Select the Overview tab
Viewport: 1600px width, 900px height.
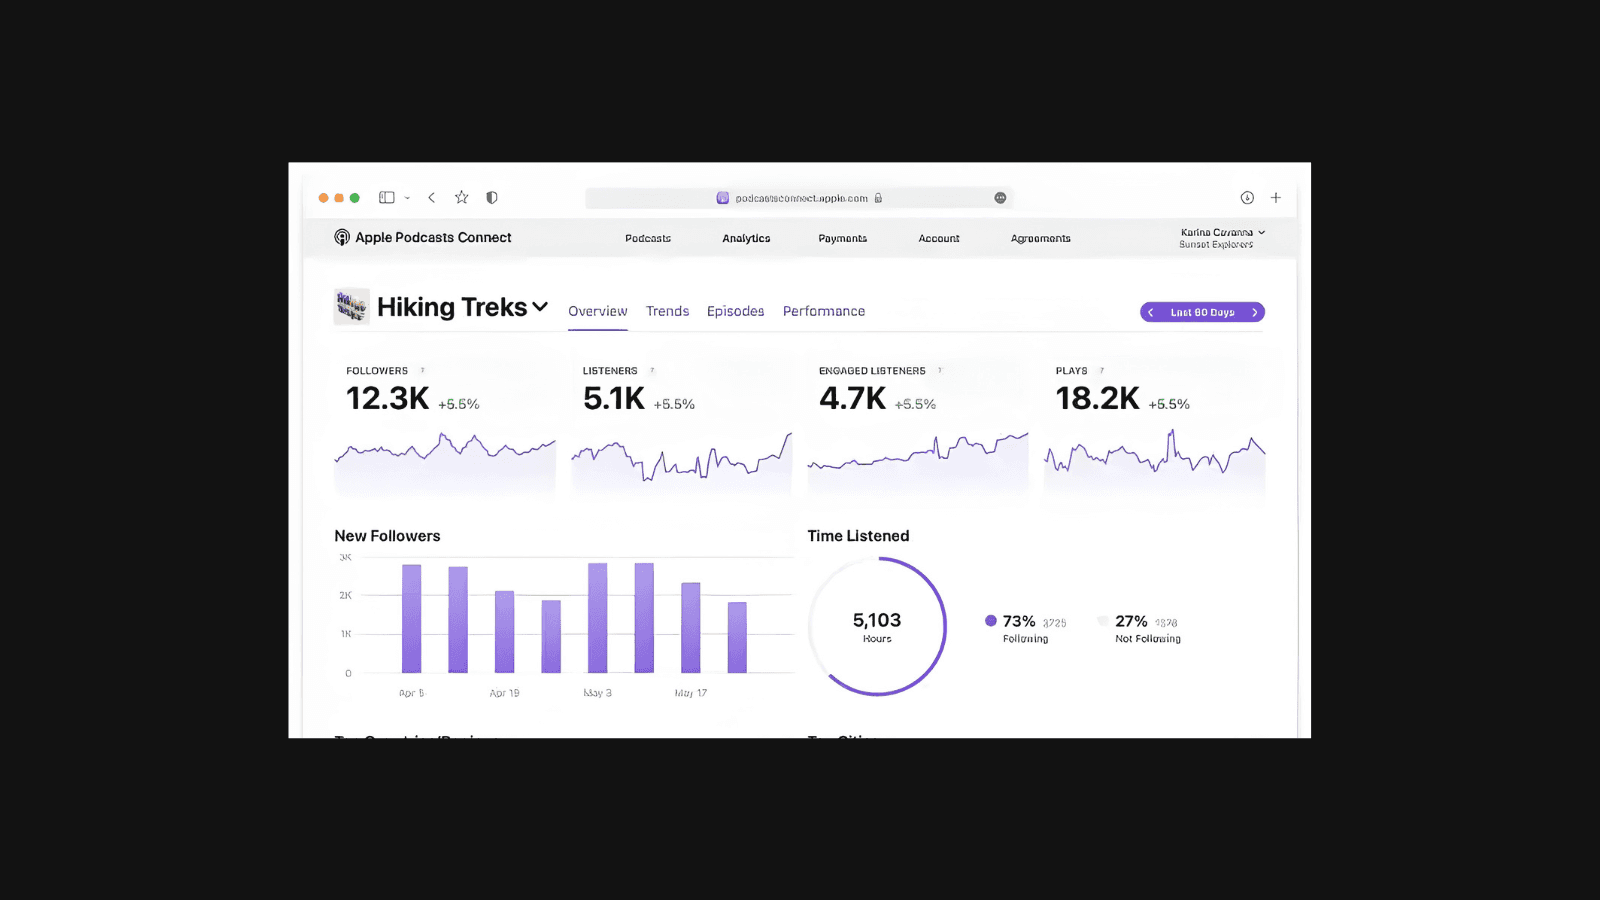[598, 311]
